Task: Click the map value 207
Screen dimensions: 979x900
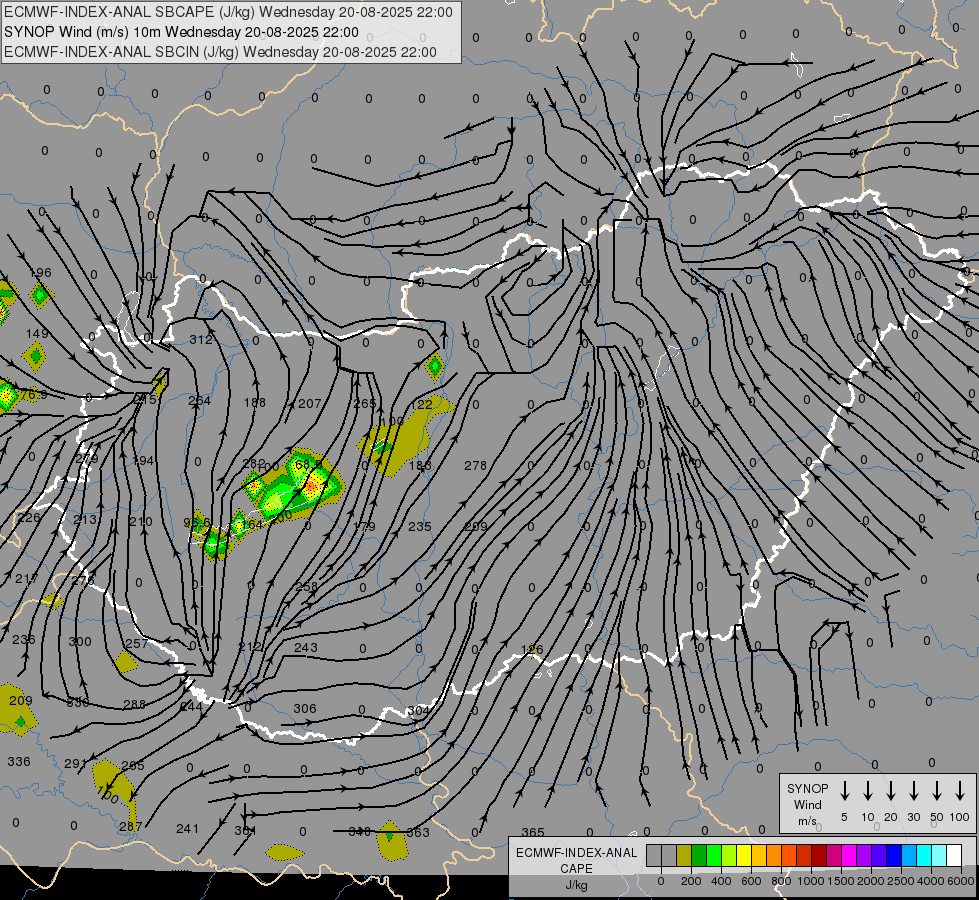Action: [309, 404]
